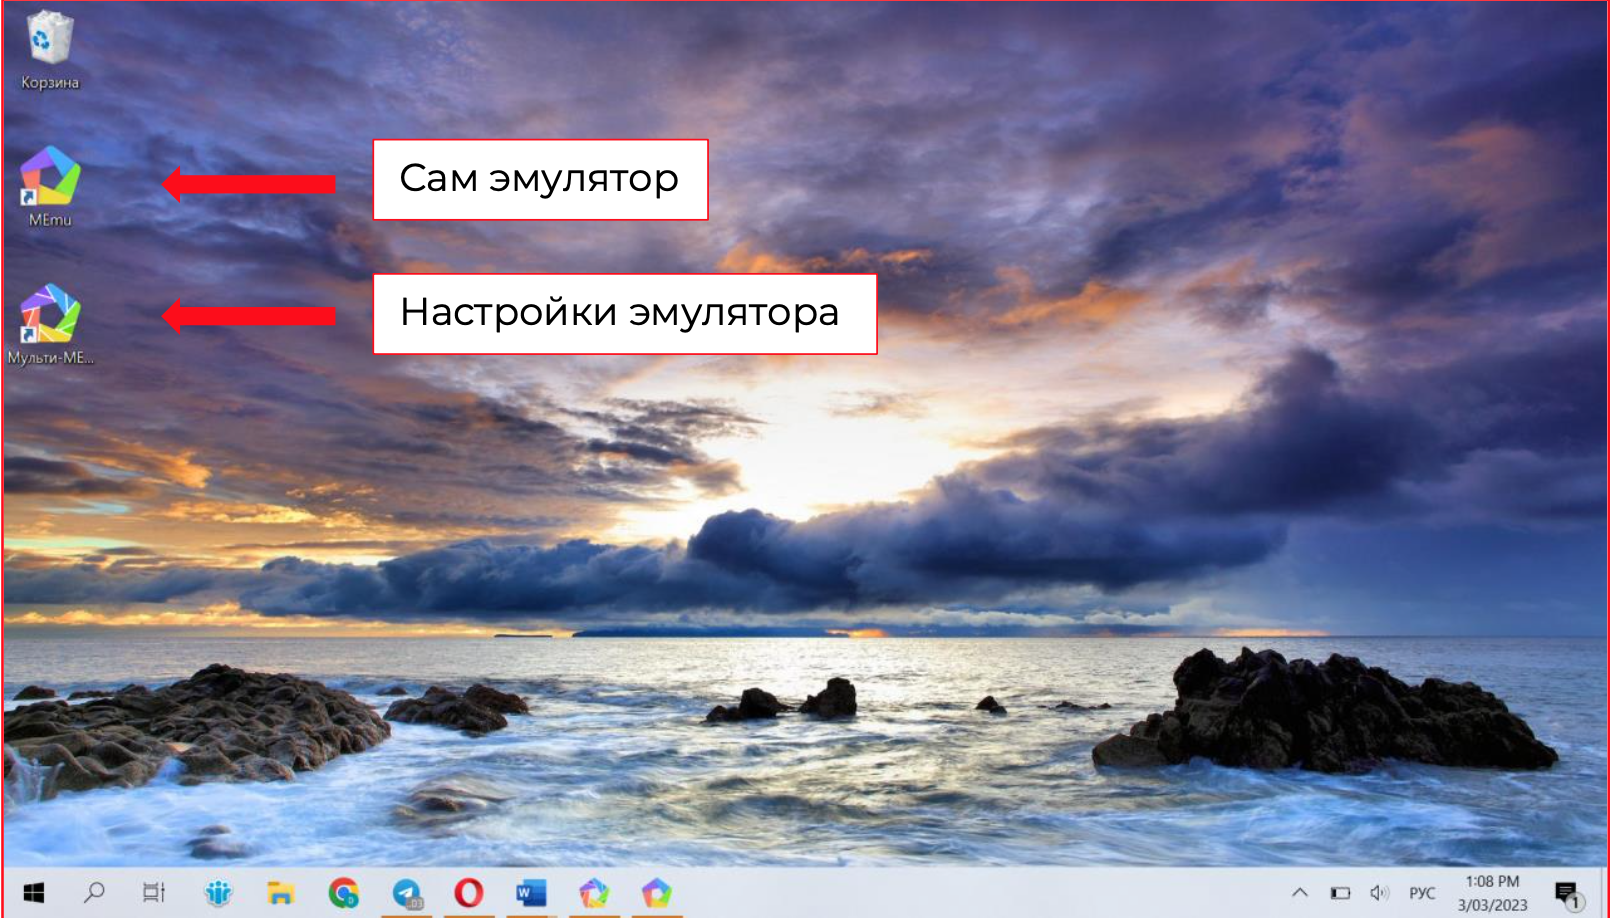Viewport: 1610px width, 918px height.
Task: Open File Explorer from the taskbar
Action: [281, 893]
